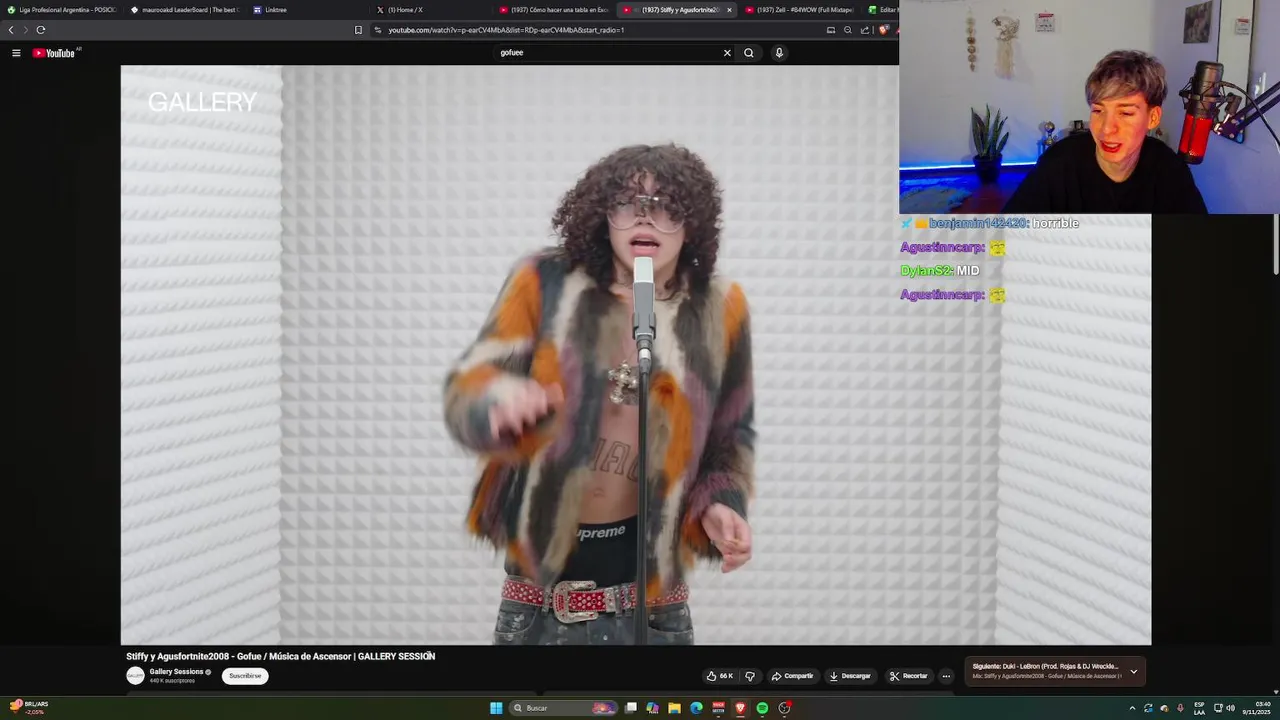Open File Explorer from the taskbar
The width and height of the screenshot is (1280, 720).
point(675,708)
